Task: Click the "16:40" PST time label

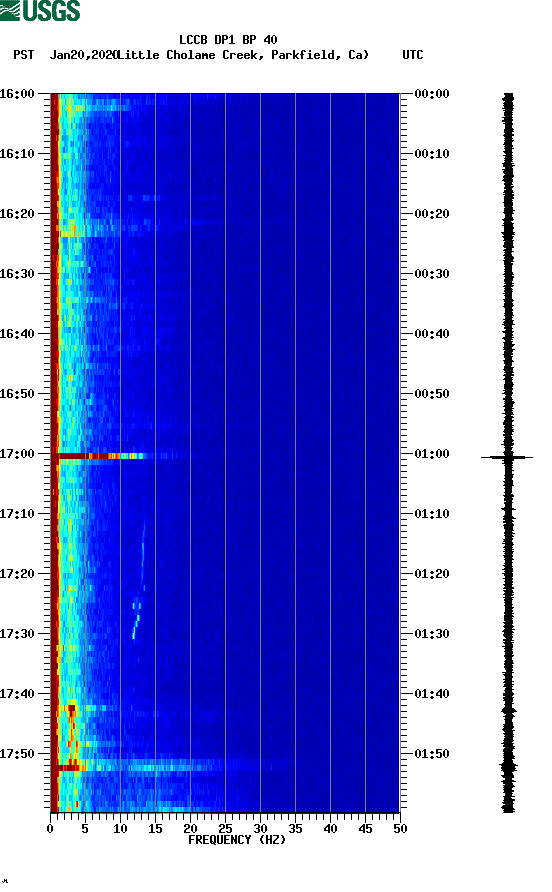Action: pos(17,333)
